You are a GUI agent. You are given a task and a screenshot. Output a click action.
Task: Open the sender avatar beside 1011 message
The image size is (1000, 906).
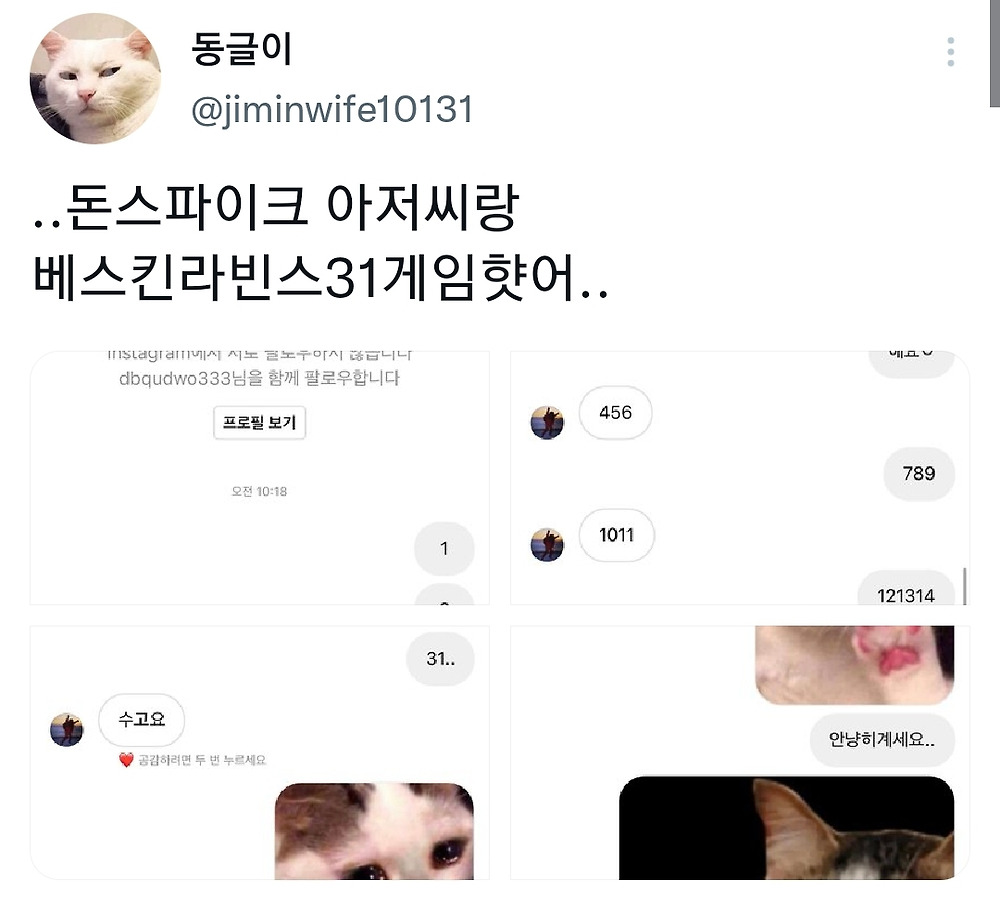547,544
